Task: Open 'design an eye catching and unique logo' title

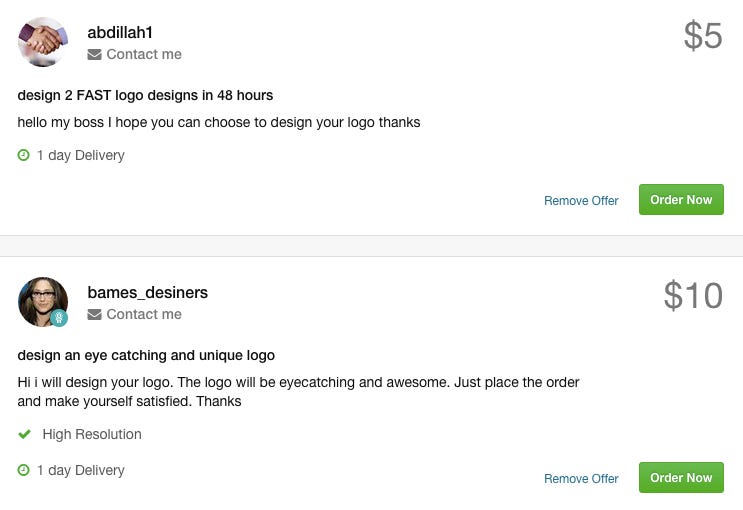Action: 146,355
